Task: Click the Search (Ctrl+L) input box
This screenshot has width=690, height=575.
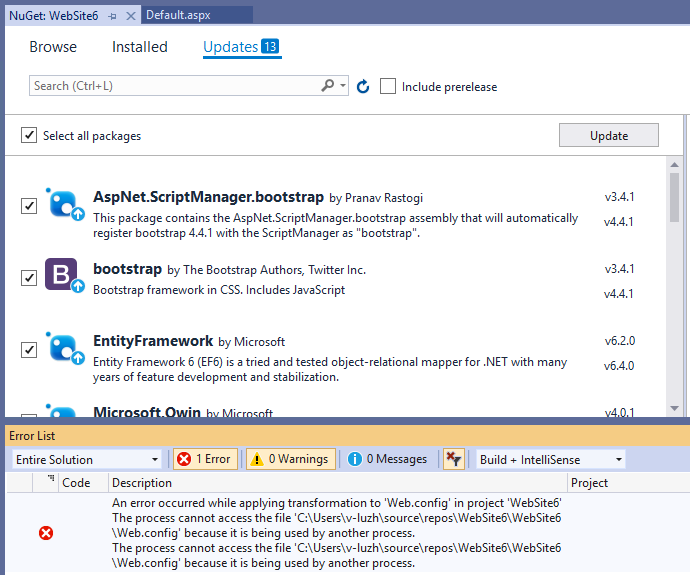Action: tap(175, 85)
